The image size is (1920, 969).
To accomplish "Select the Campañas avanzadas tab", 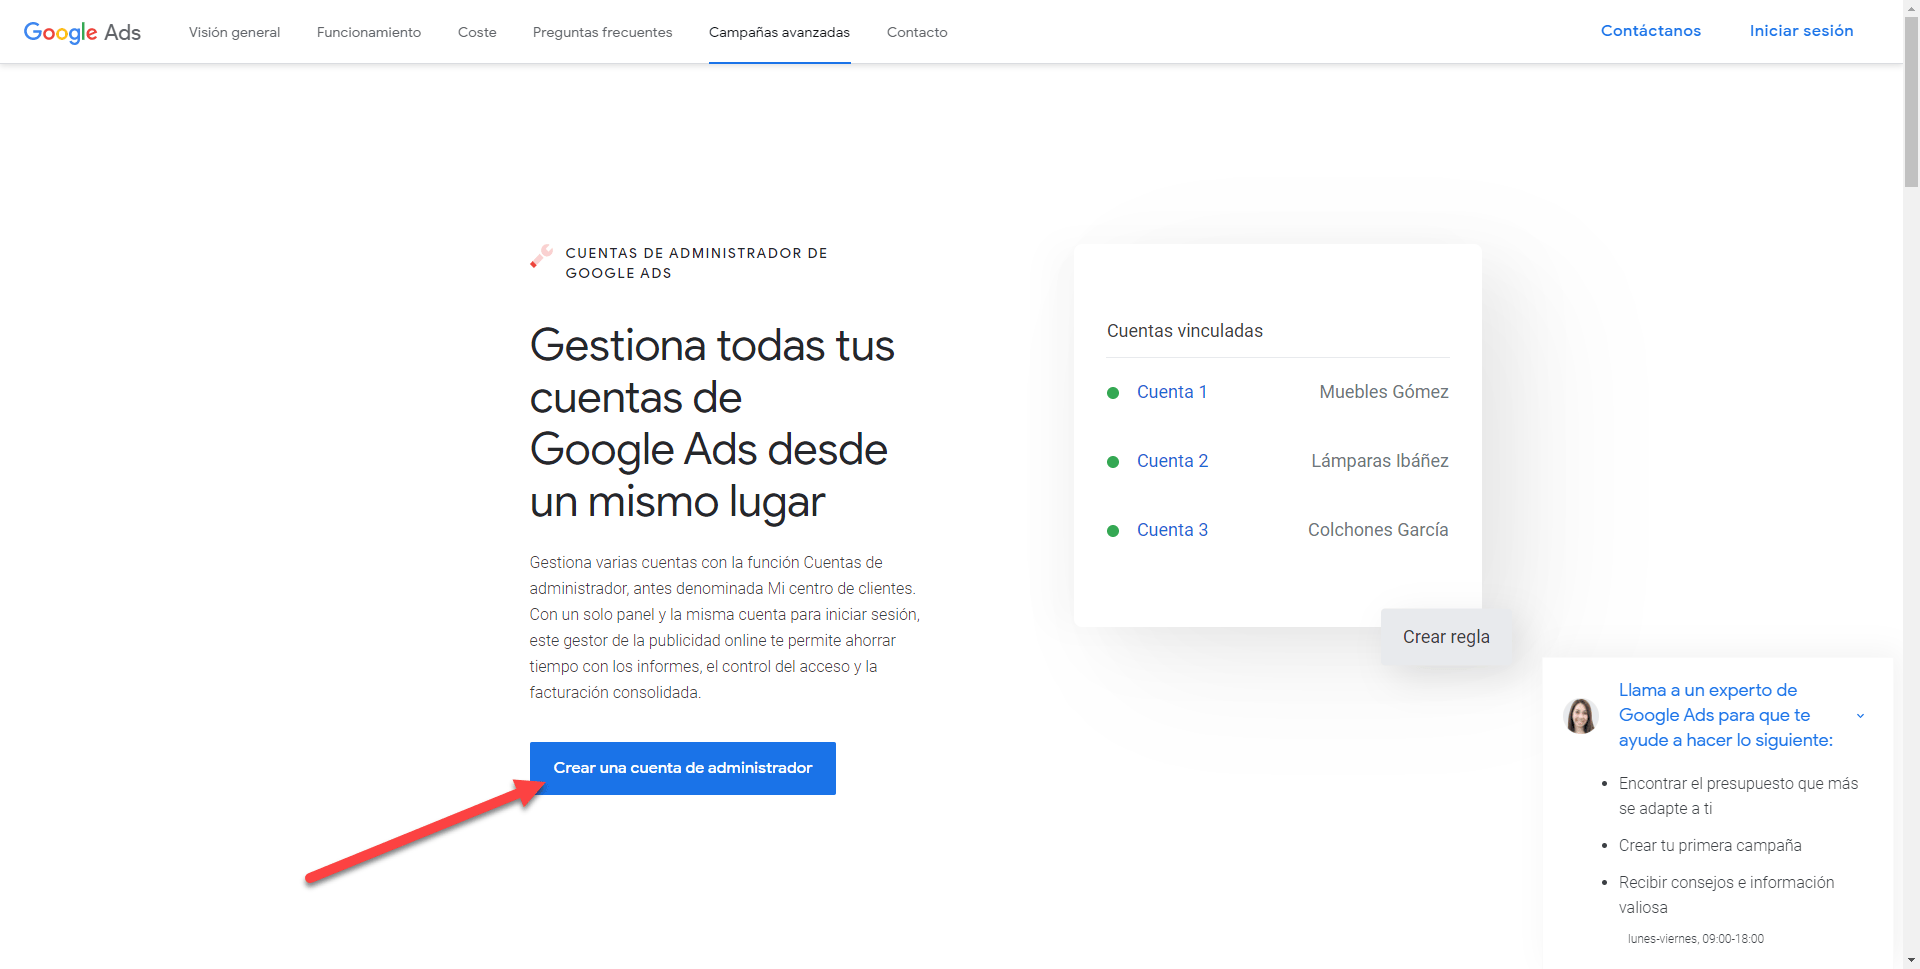I will pos(779,32).
